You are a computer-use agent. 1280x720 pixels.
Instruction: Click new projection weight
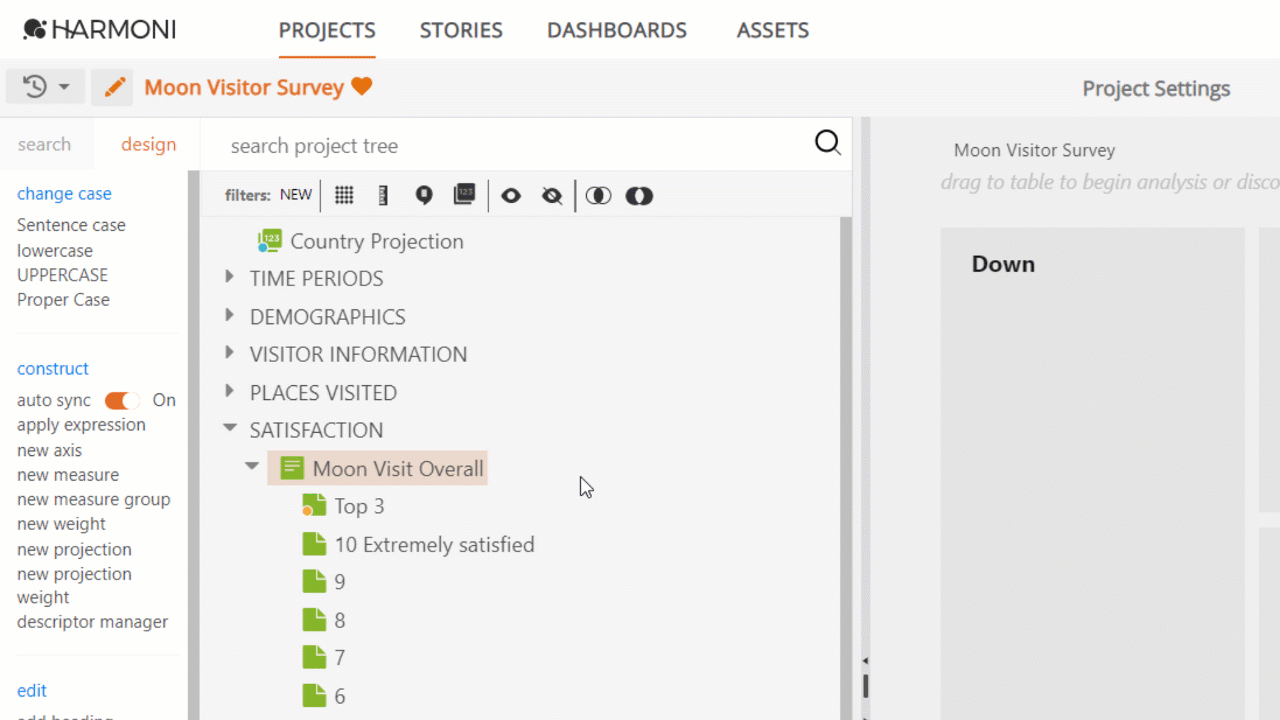click(74, 586)
